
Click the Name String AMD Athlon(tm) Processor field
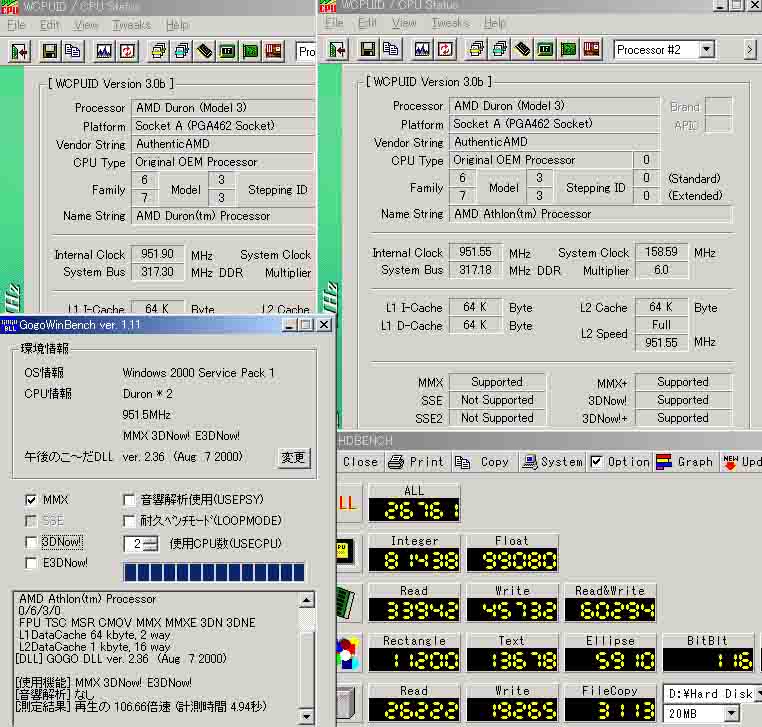pyautogui.click(x=590, y=214)
